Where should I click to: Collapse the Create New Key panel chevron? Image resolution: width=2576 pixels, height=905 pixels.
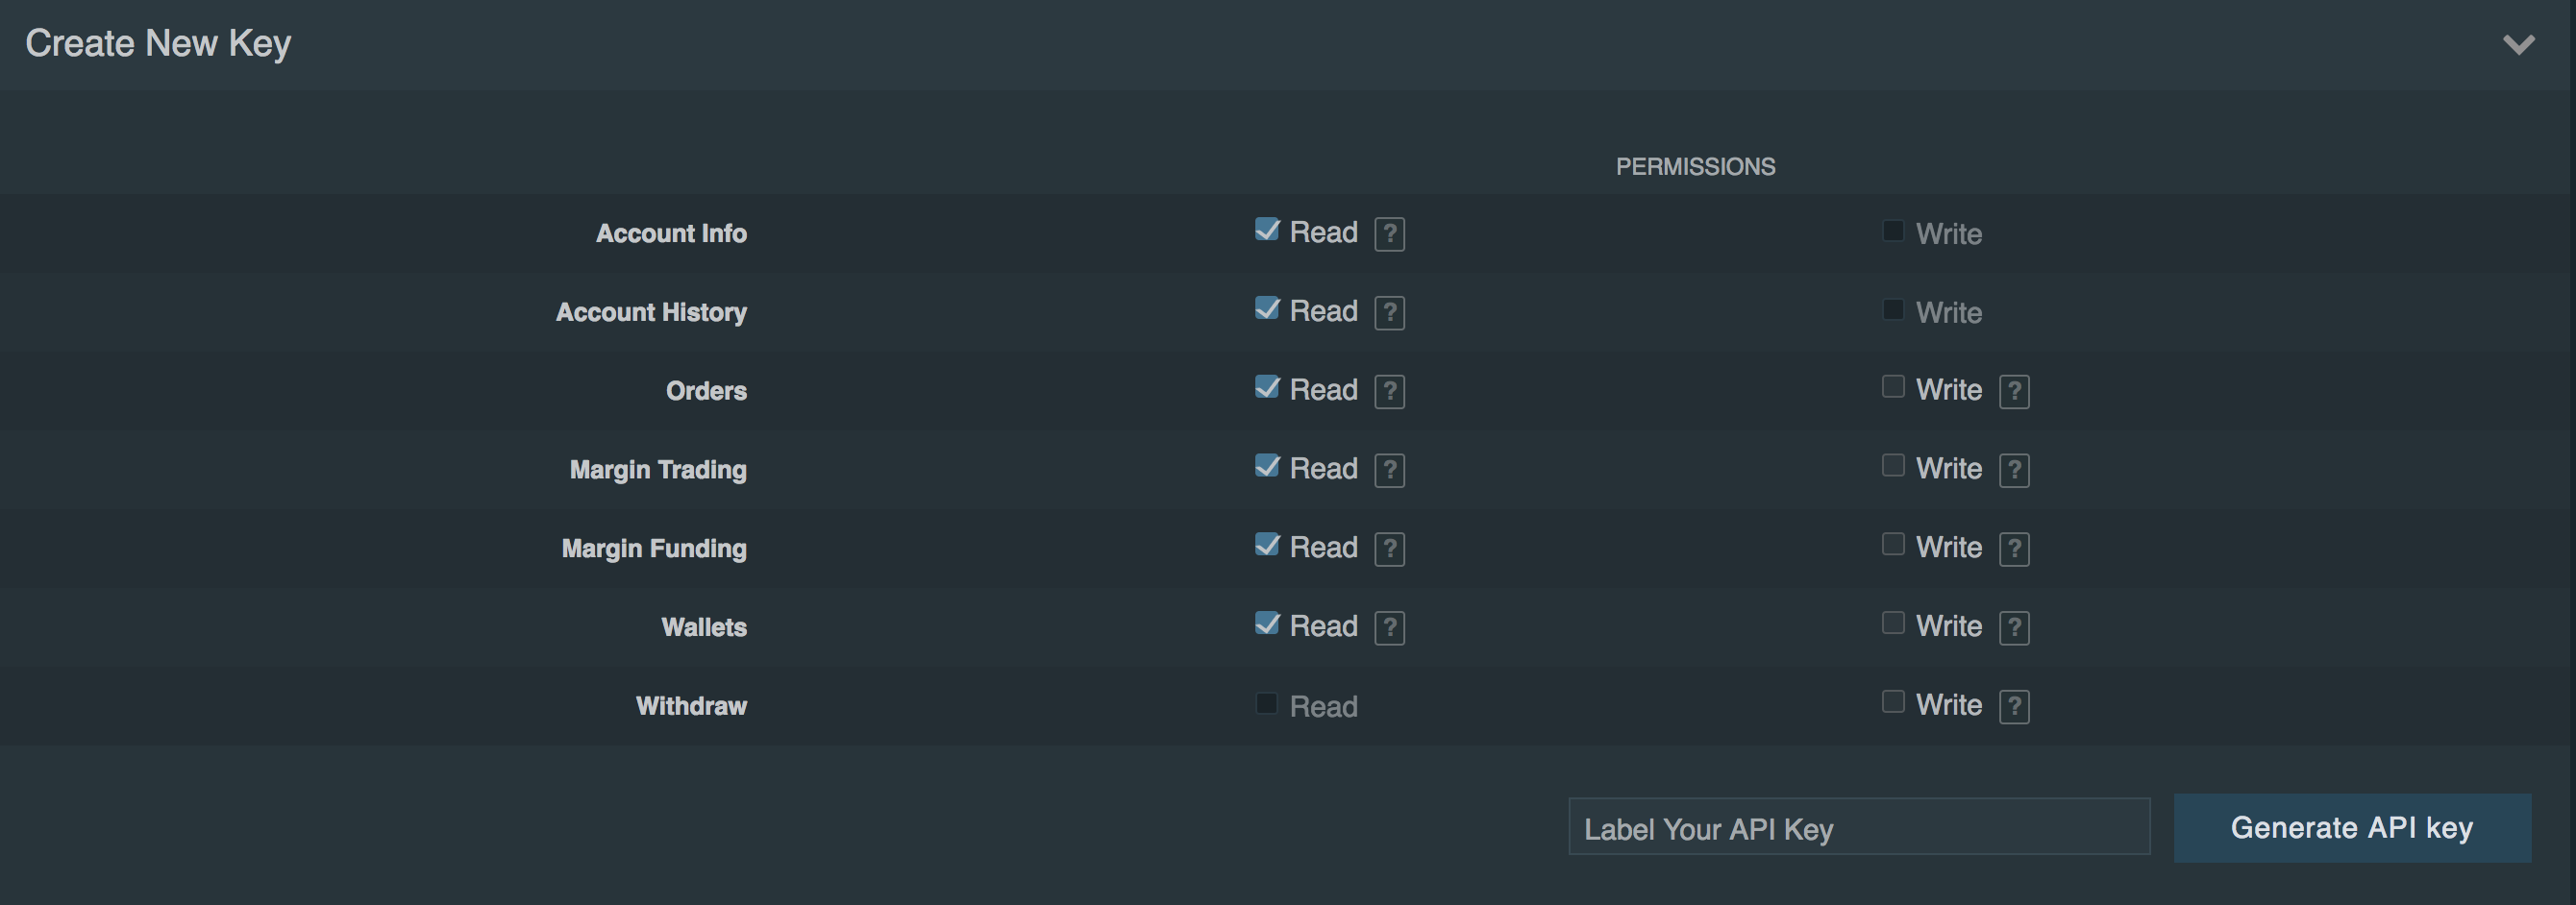tap(2518, 44)
